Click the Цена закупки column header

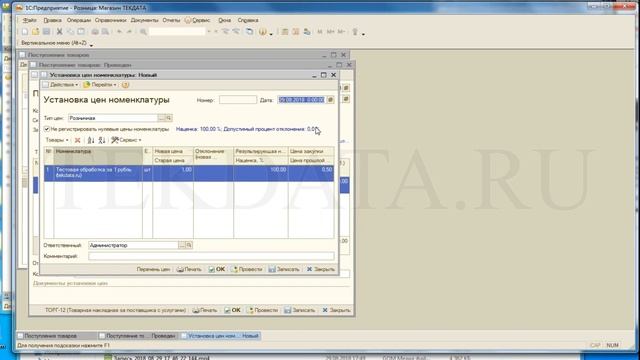(311, 151)
